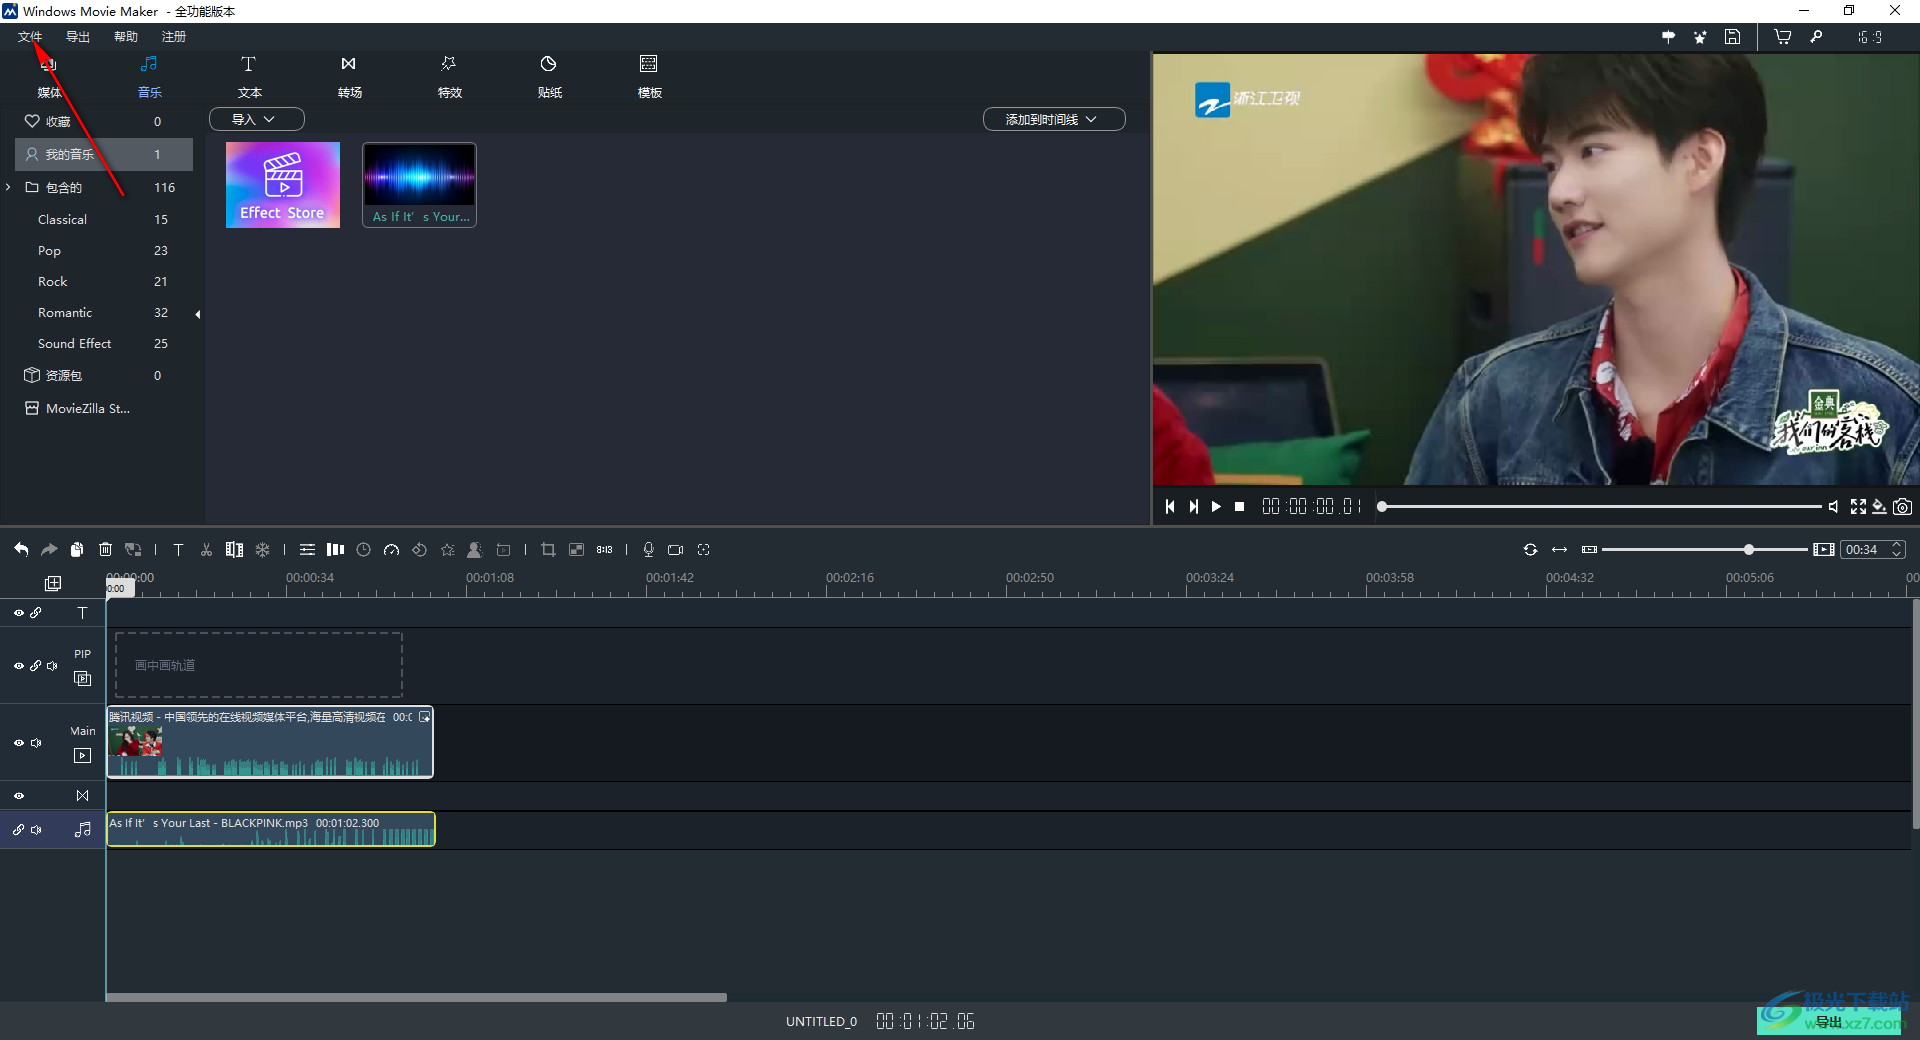Mute the Main track audio
The image size is (1920, 1040).
(x=36, y=743)
